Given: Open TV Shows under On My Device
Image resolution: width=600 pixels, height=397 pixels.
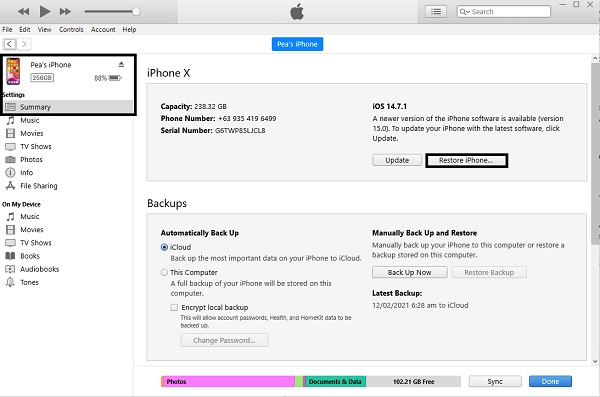Looking at the screenshot, I should (x=36, y=243).
